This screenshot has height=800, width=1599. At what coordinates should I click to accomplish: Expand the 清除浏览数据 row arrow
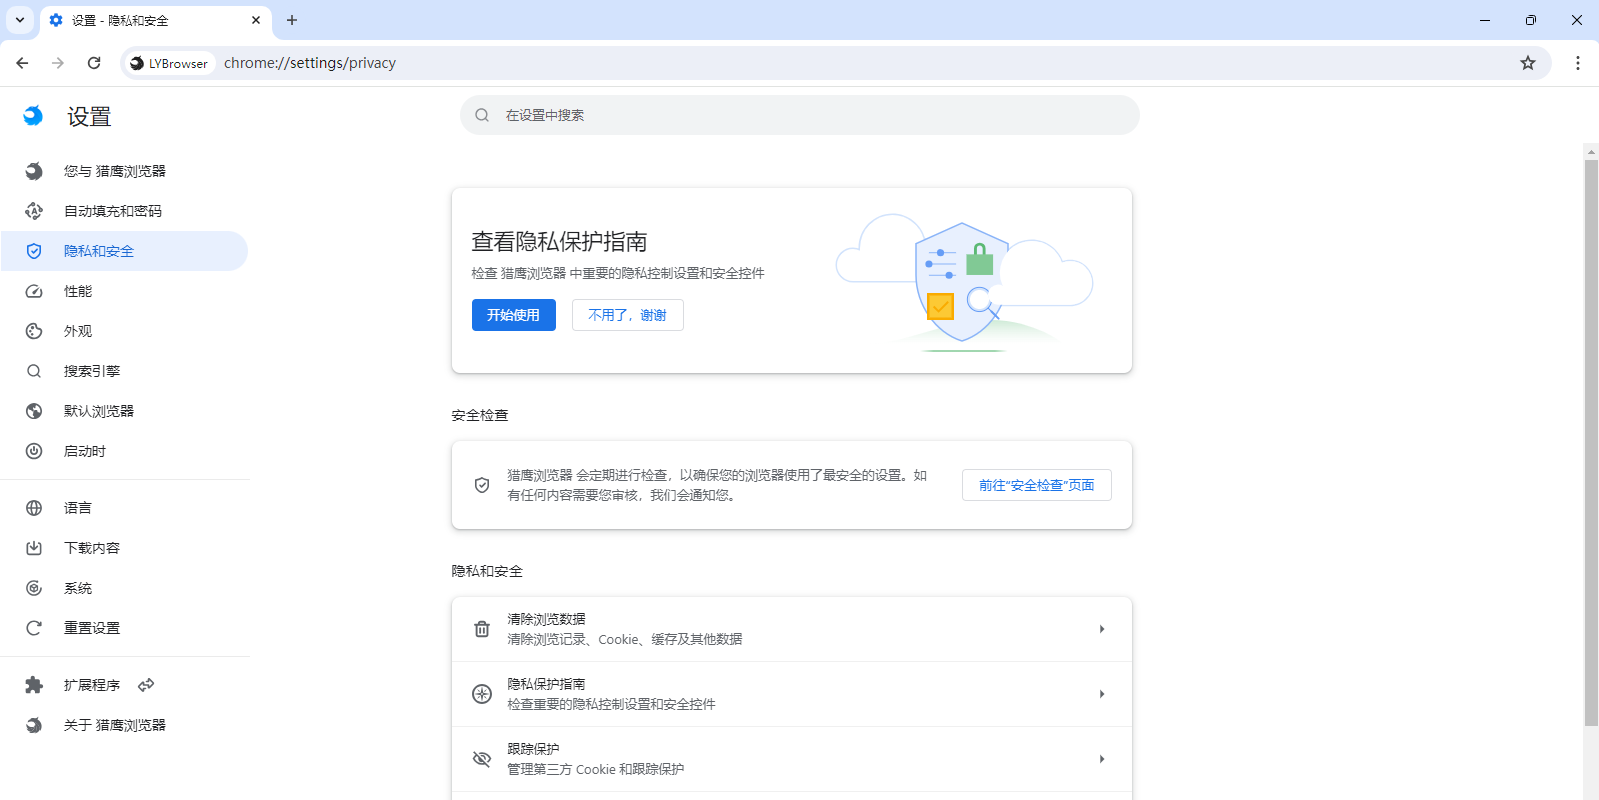click(1101, 629)
